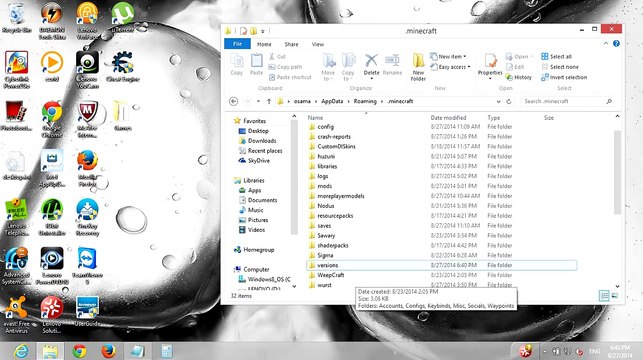Collapse the ribbon with chevron
The image size is (643, 360).
[x=606, y=43]
